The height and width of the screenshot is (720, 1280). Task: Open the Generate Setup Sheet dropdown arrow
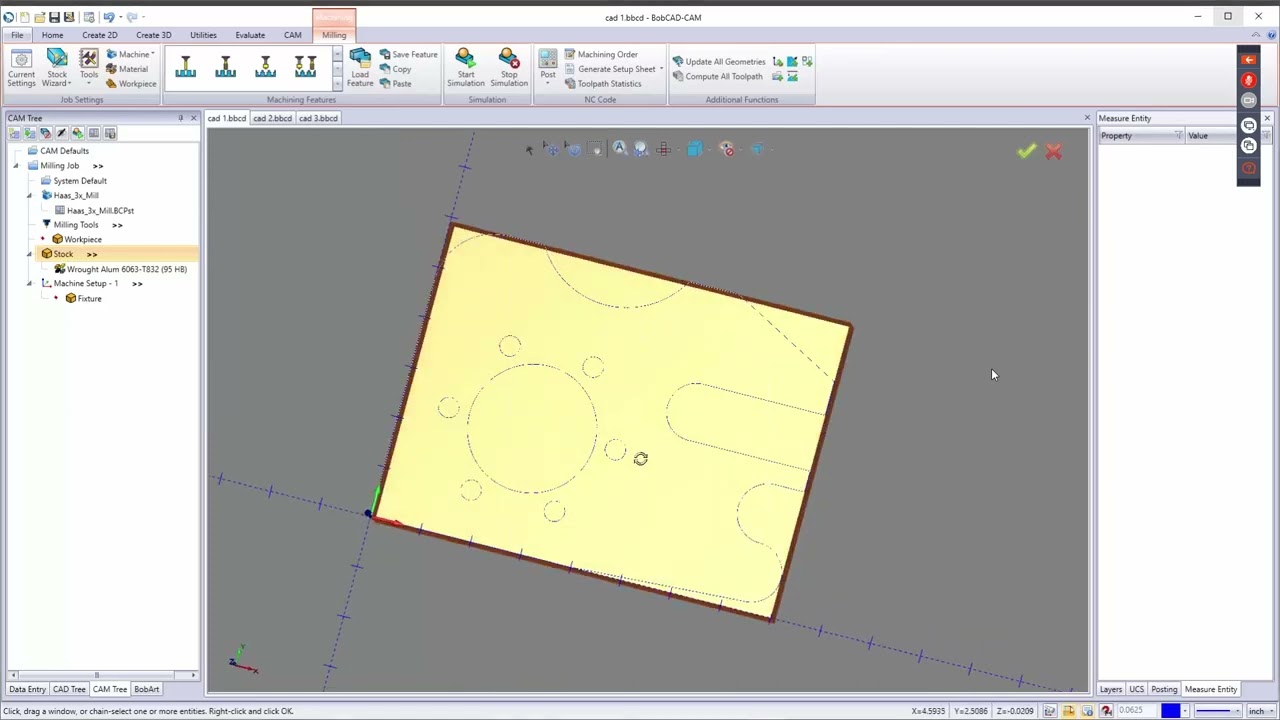(x=661, y=69)
